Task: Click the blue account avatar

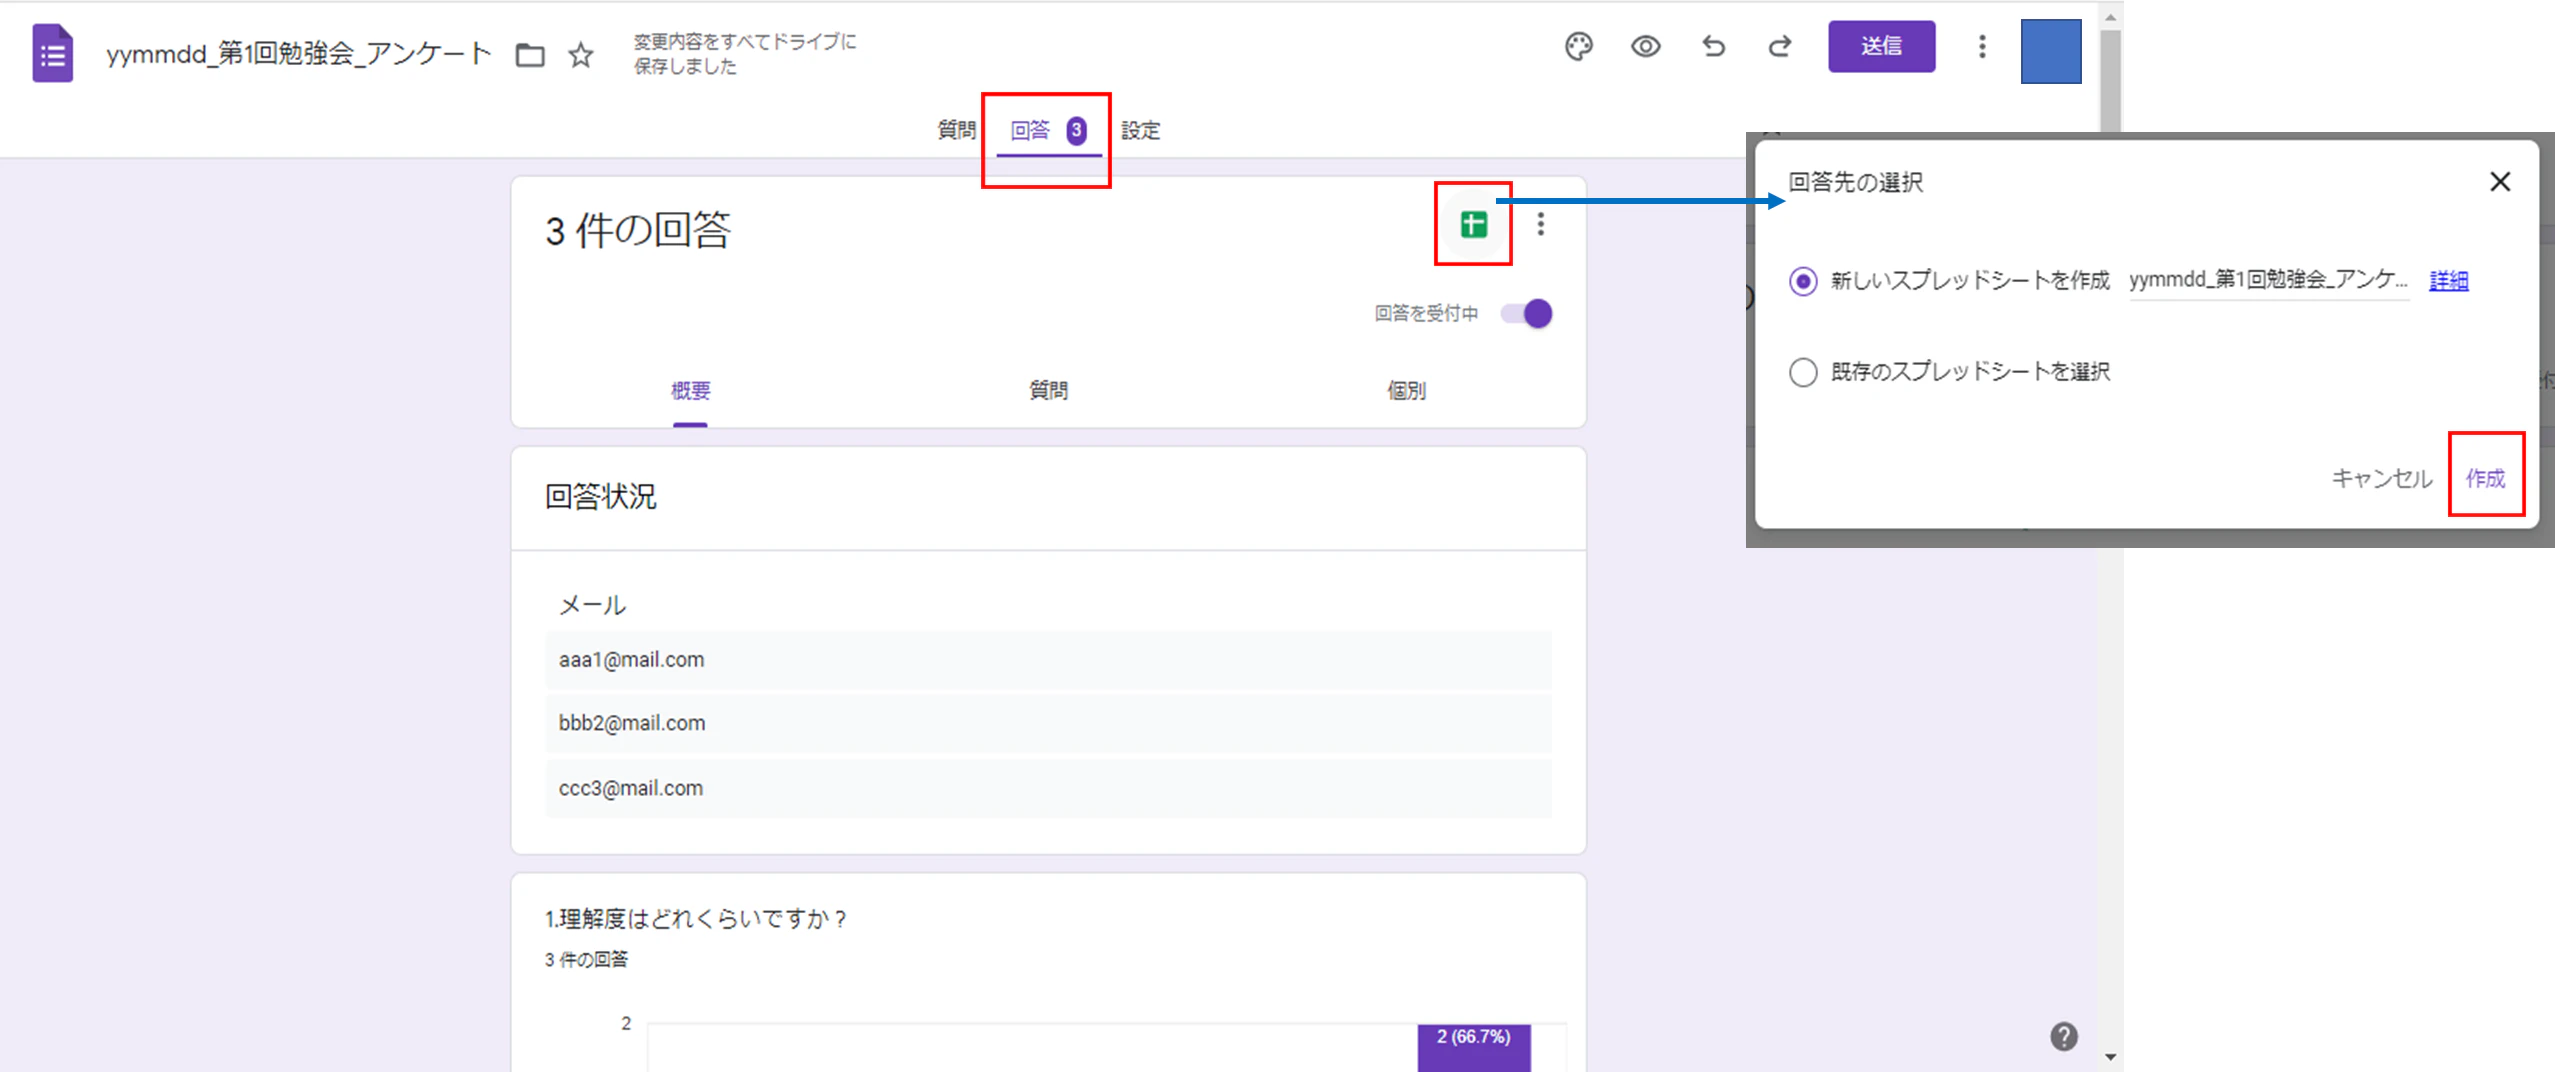Action: tap(2051, 51)
